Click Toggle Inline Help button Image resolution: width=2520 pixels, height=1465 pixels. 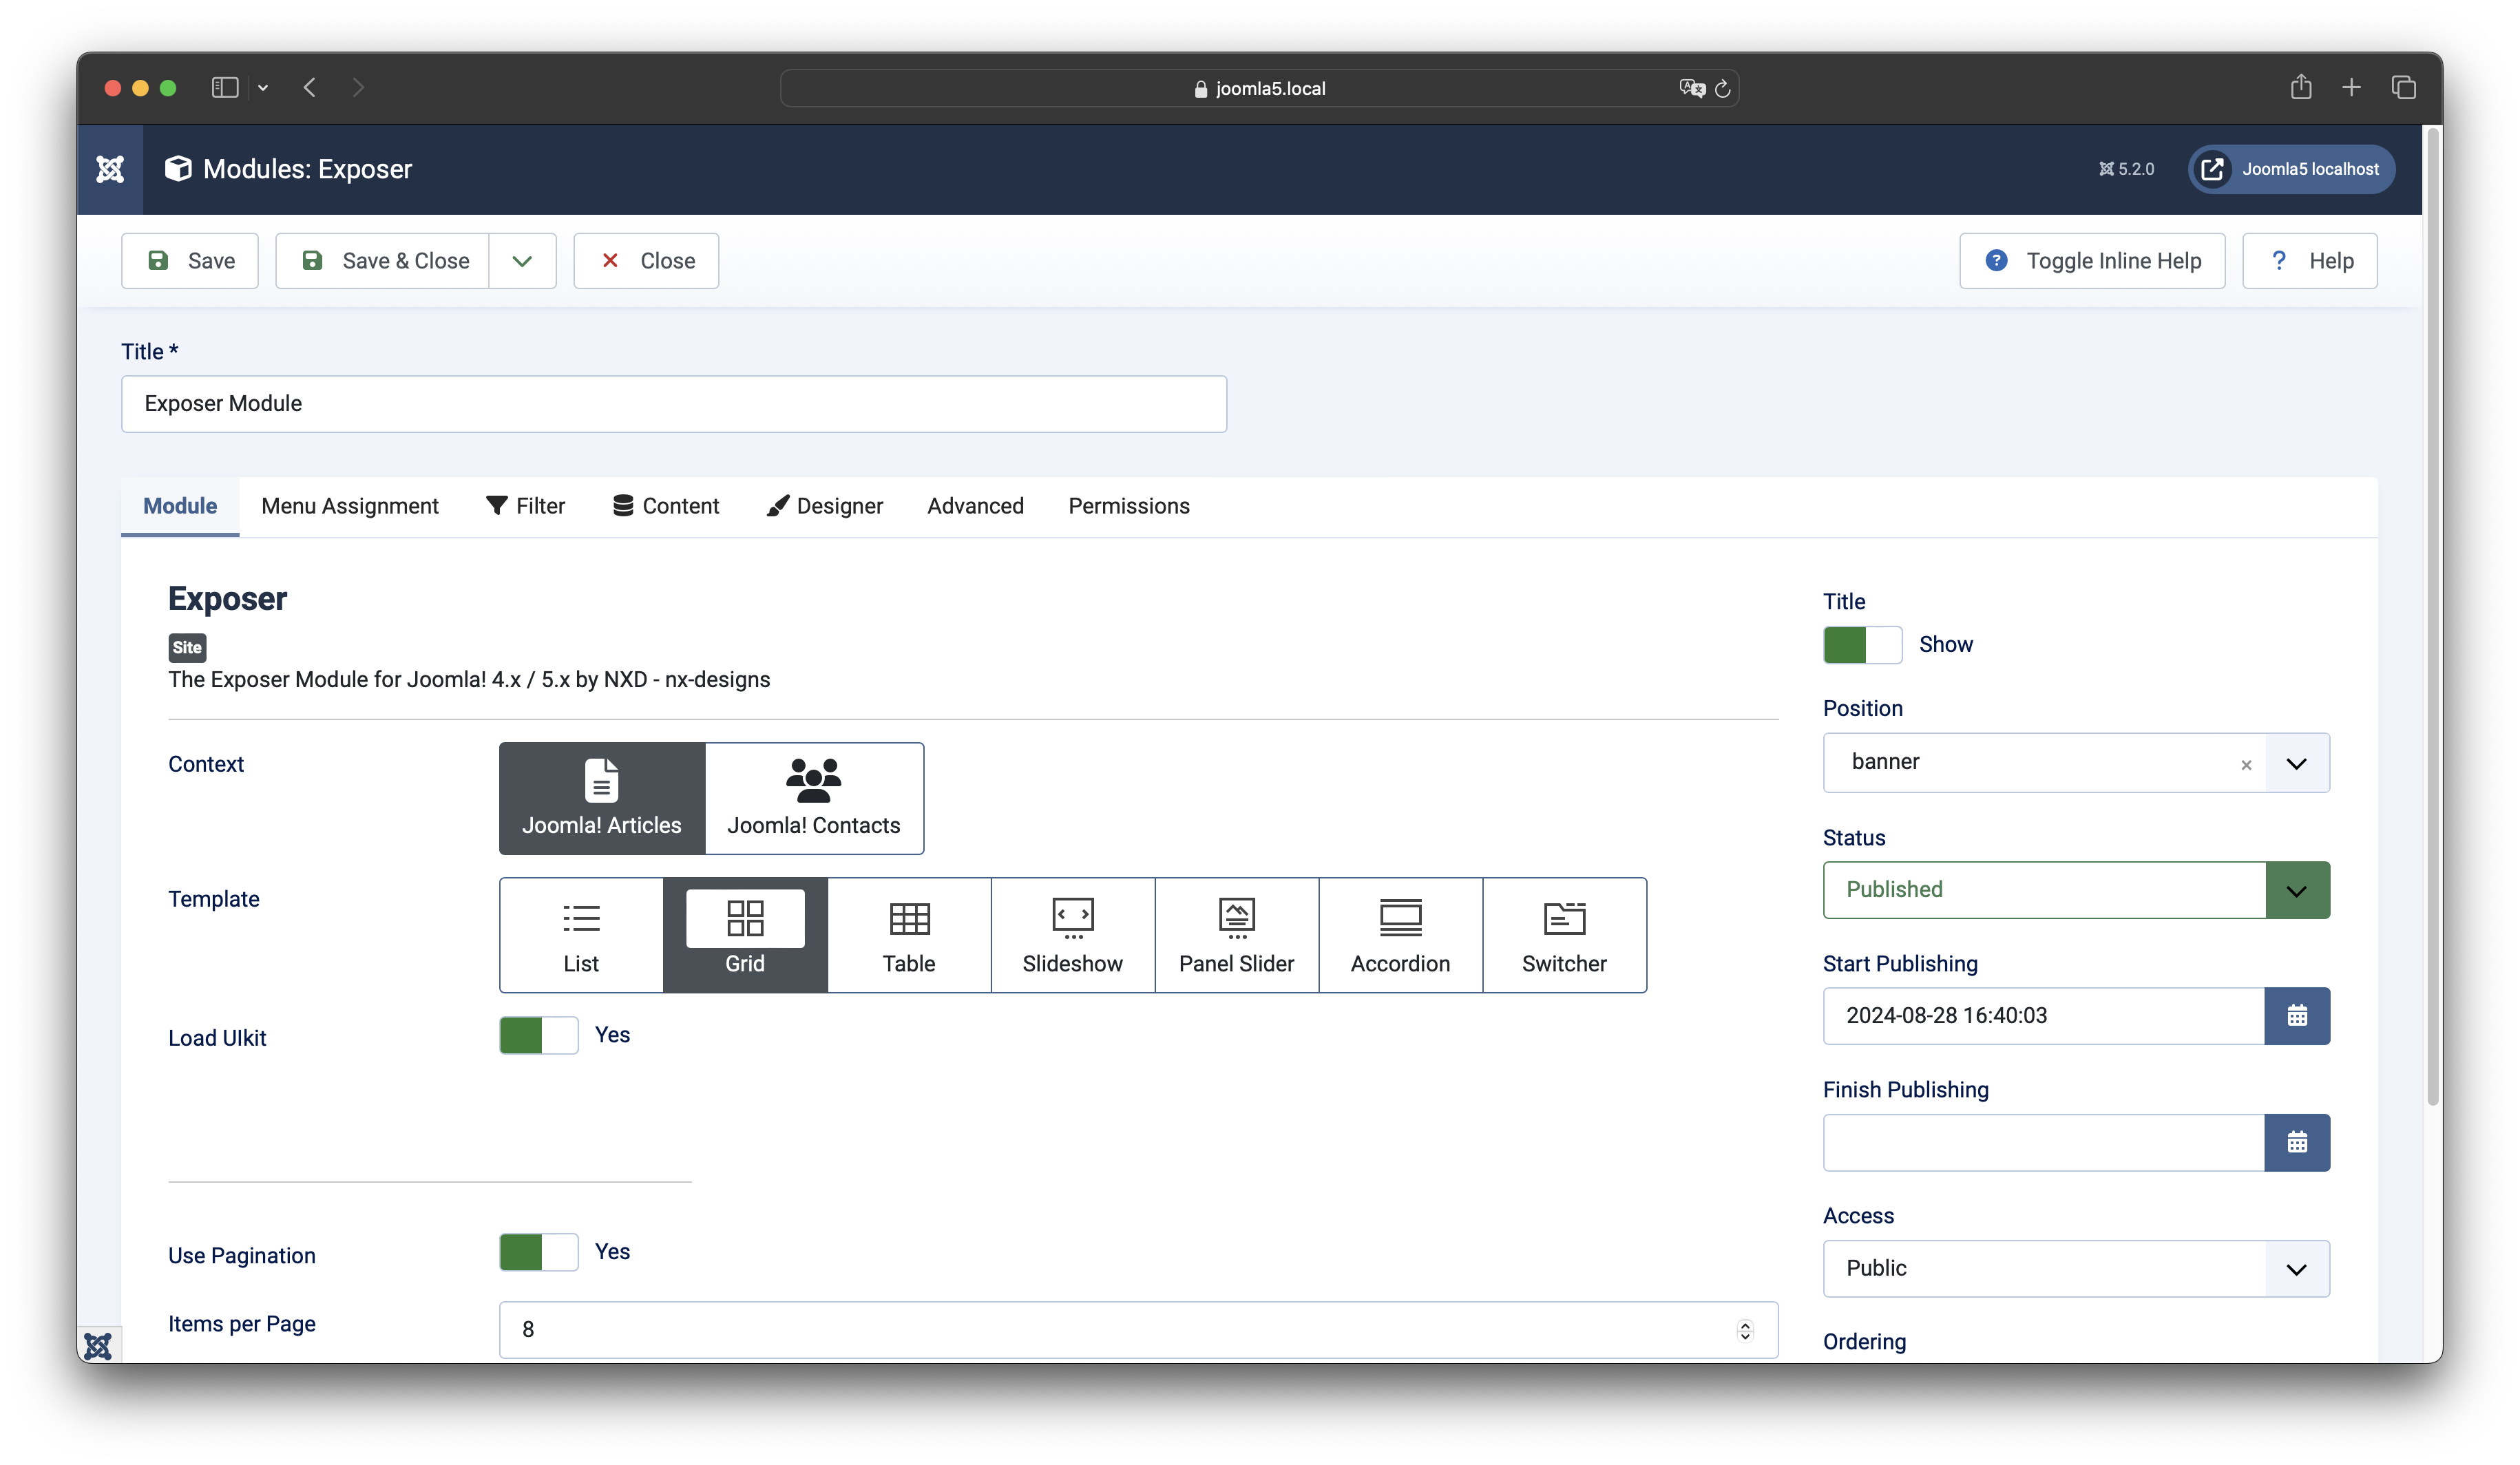click(x=2092, y=261)
